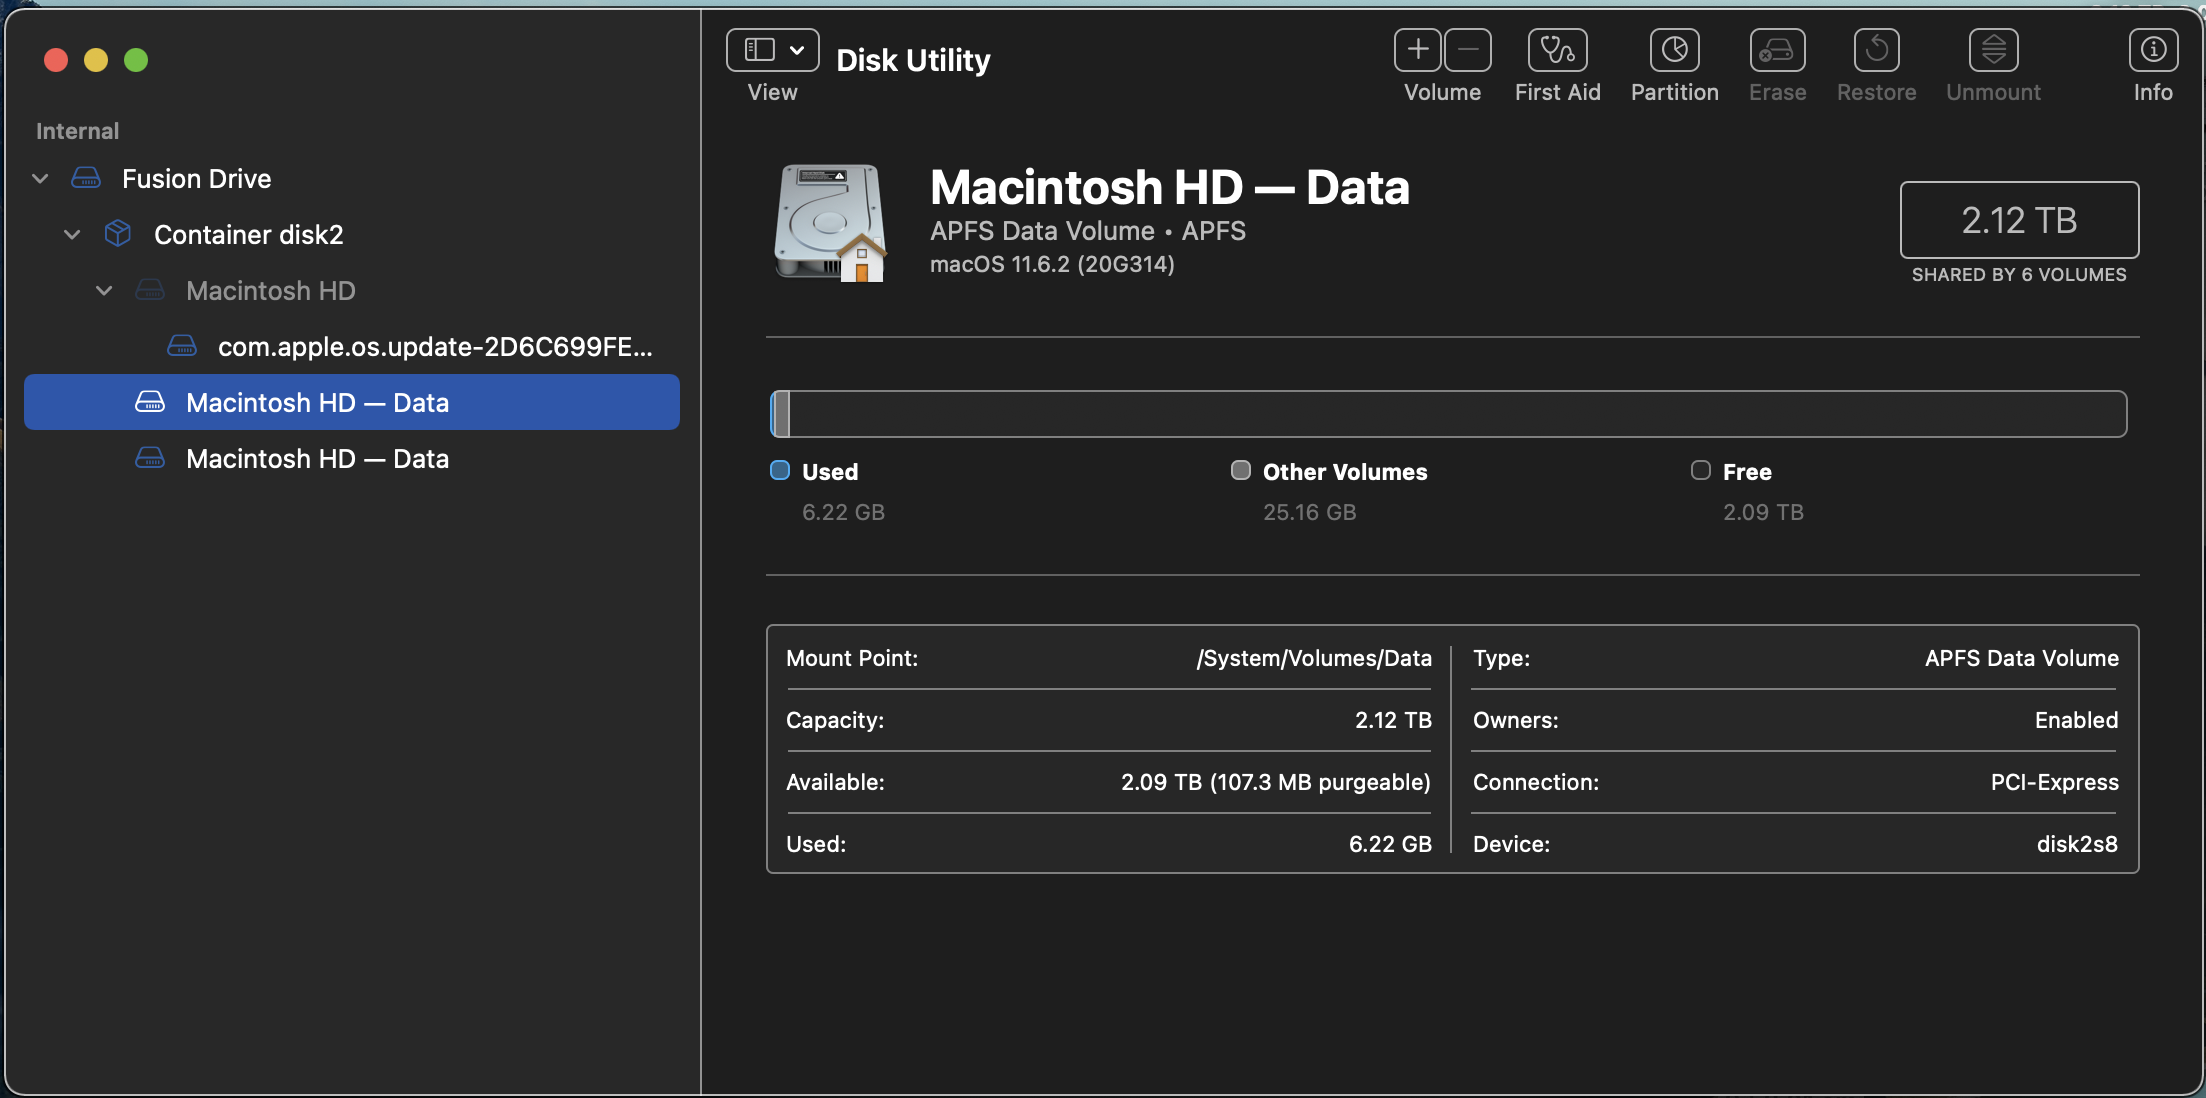Viewport: 2206px width, 1098px height.
Task: Click the large Macintosh HD drive image
Action: coord(830,223)
